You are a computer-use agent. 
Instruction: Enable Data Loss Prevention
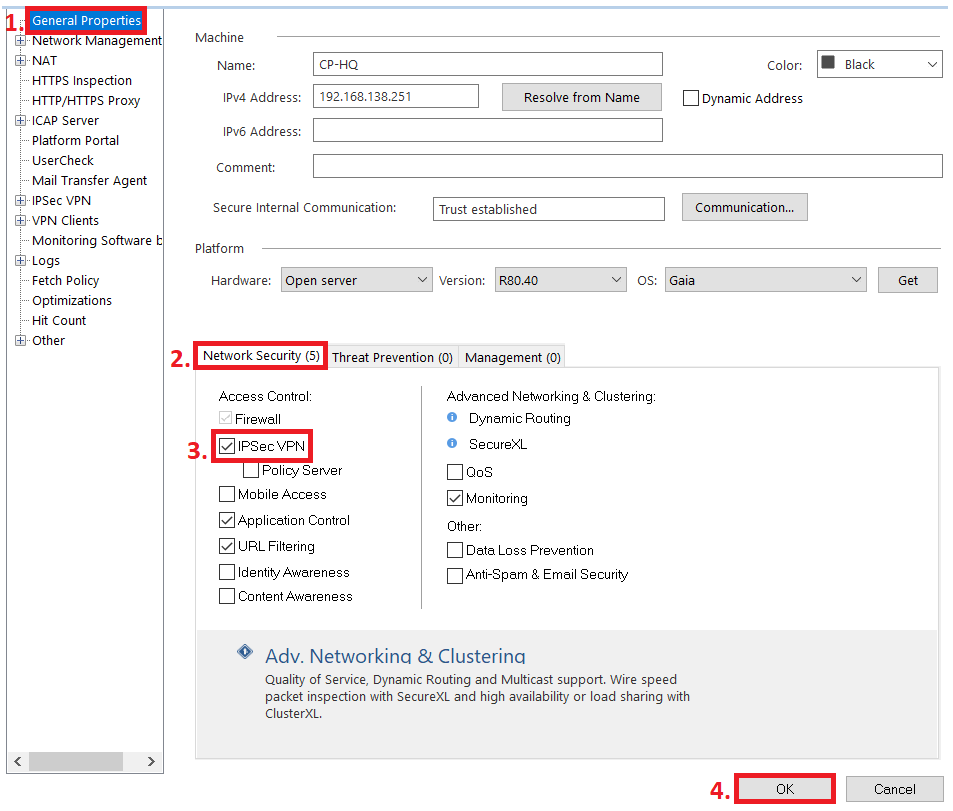click(455, 550)
